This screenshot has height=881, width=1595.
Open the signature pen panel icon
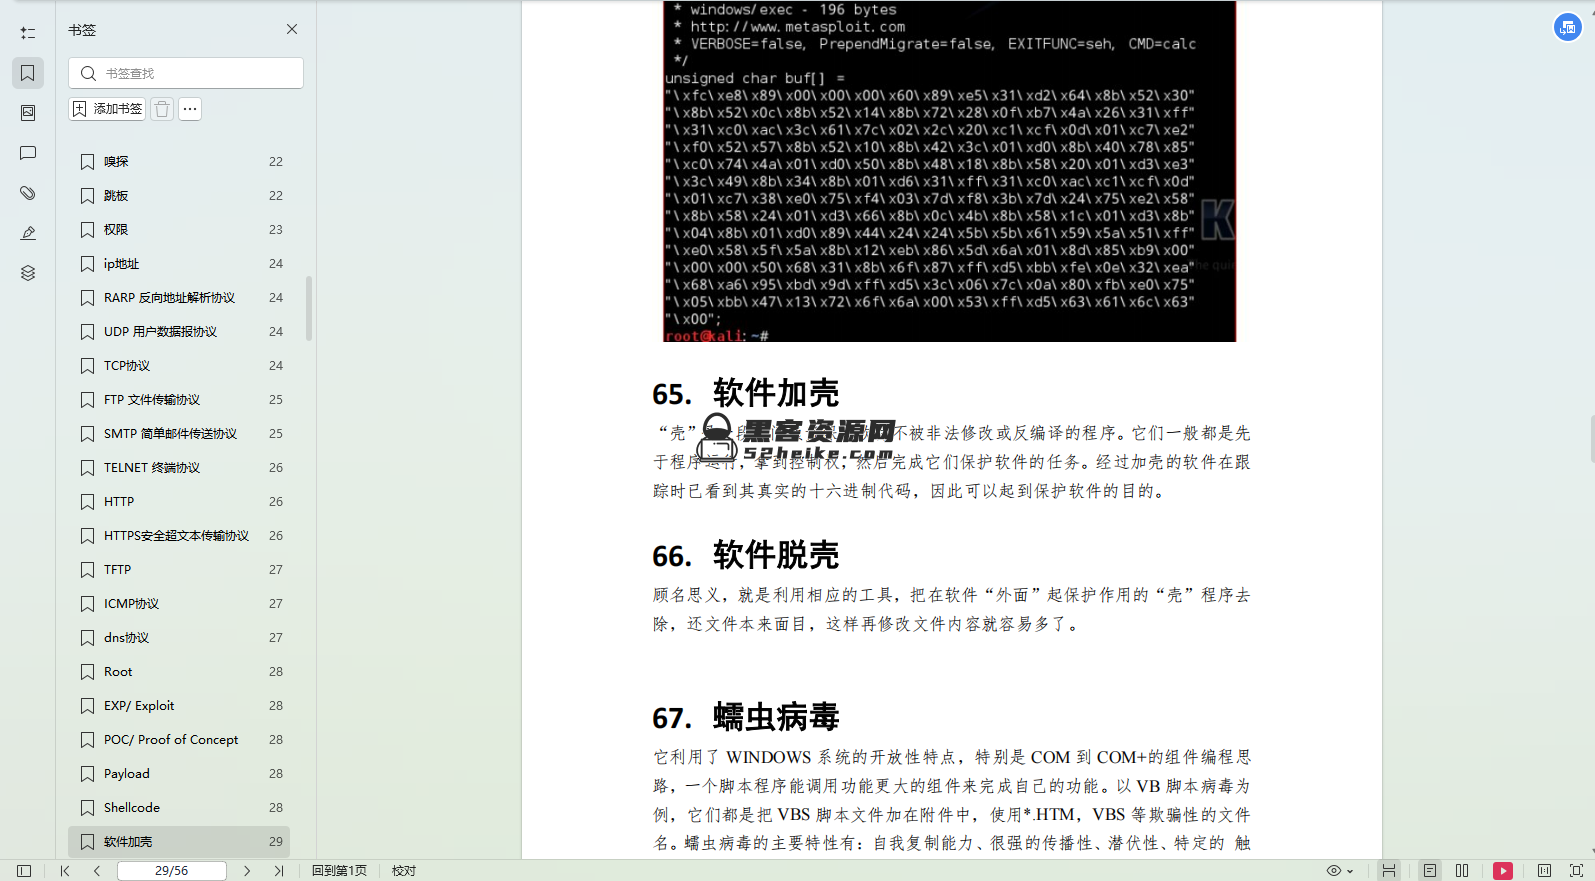(x=28, y=233)
